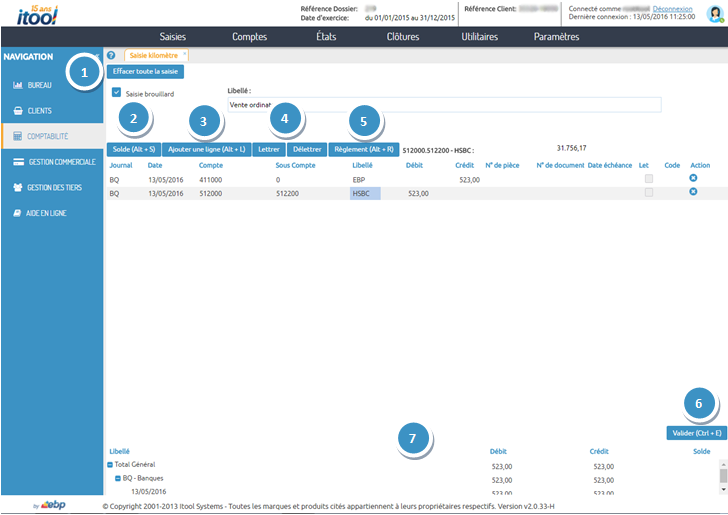Open Gestion des Tiers in sidebar

click(56, 187)
